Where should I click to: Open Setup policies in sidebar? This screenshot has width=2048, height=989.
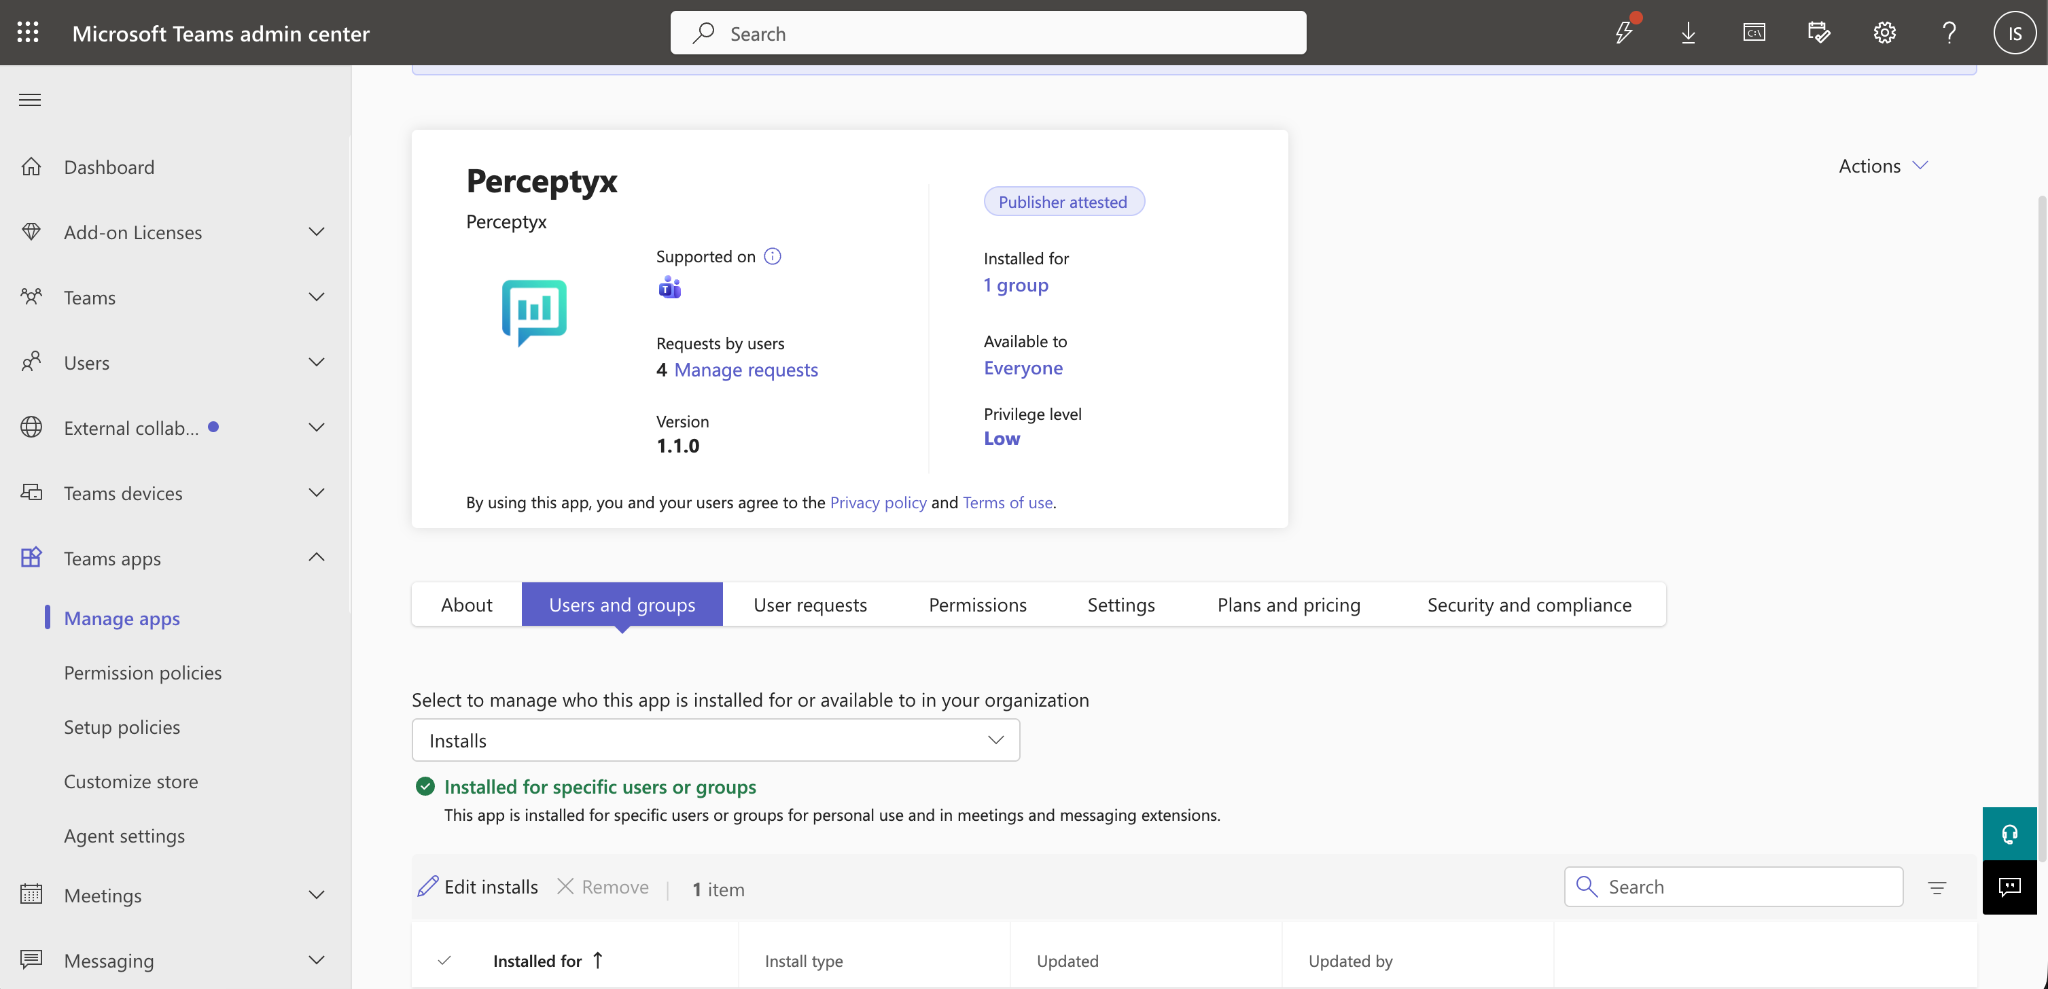[122, 727]
